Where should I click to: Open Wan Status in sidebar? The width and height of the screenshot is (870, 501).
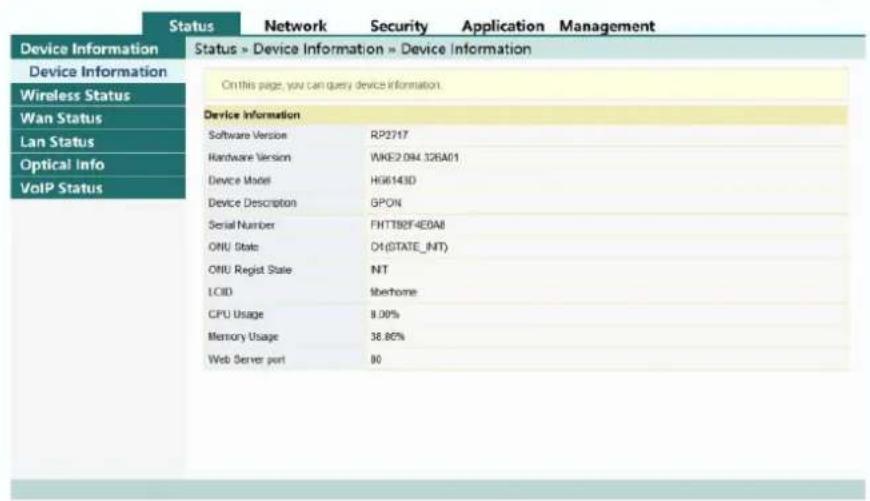tap(98, 118)
